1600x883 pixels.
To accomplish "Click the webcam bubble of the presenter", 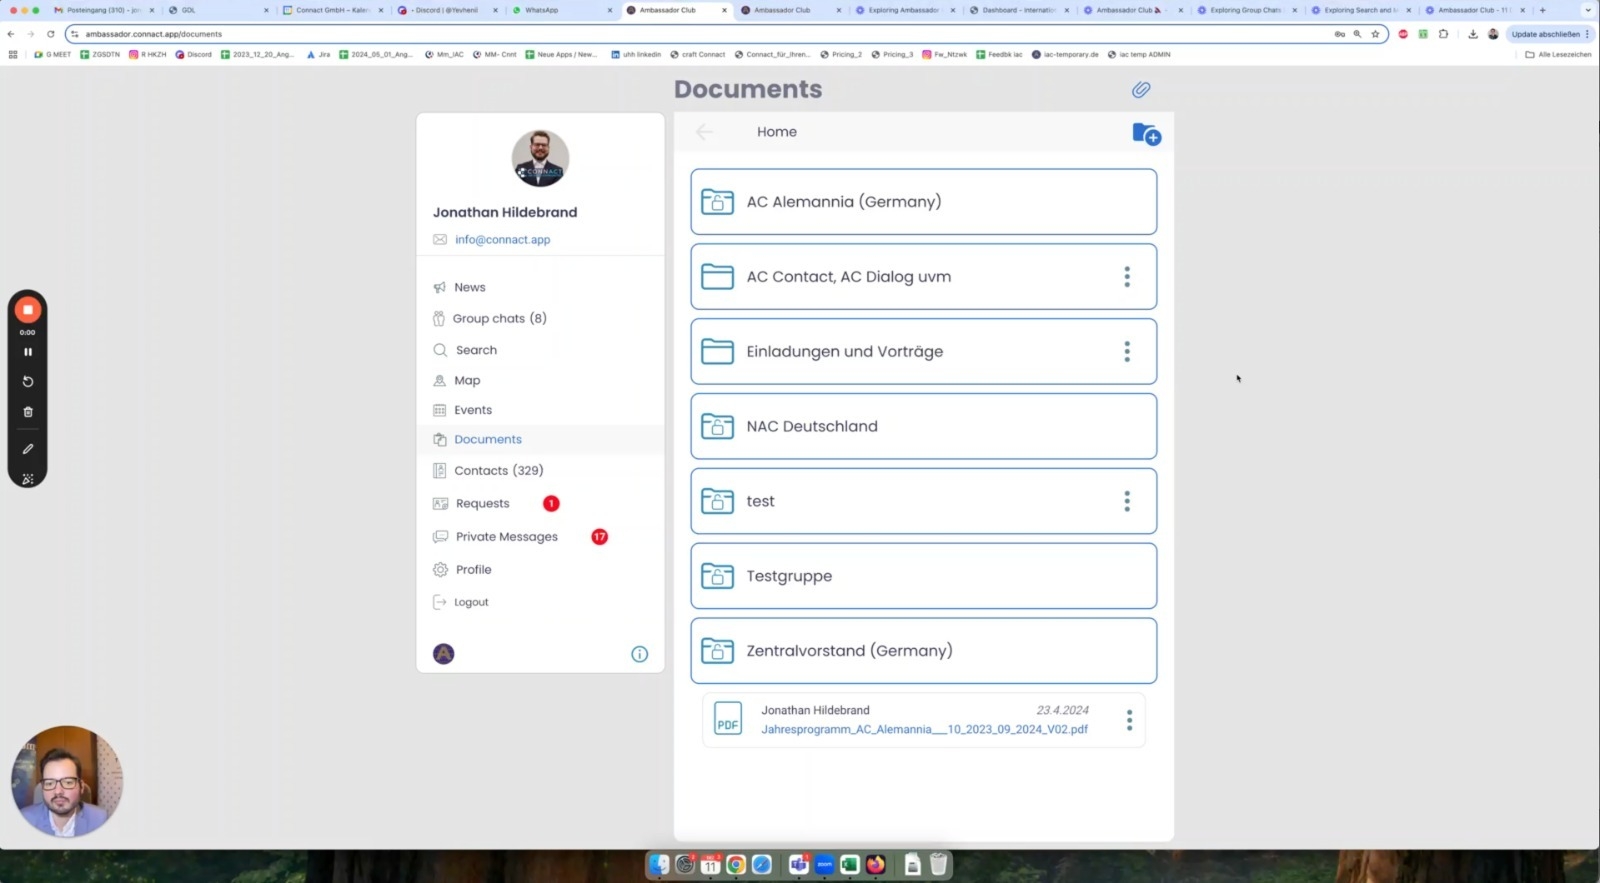I will point(67,782).
